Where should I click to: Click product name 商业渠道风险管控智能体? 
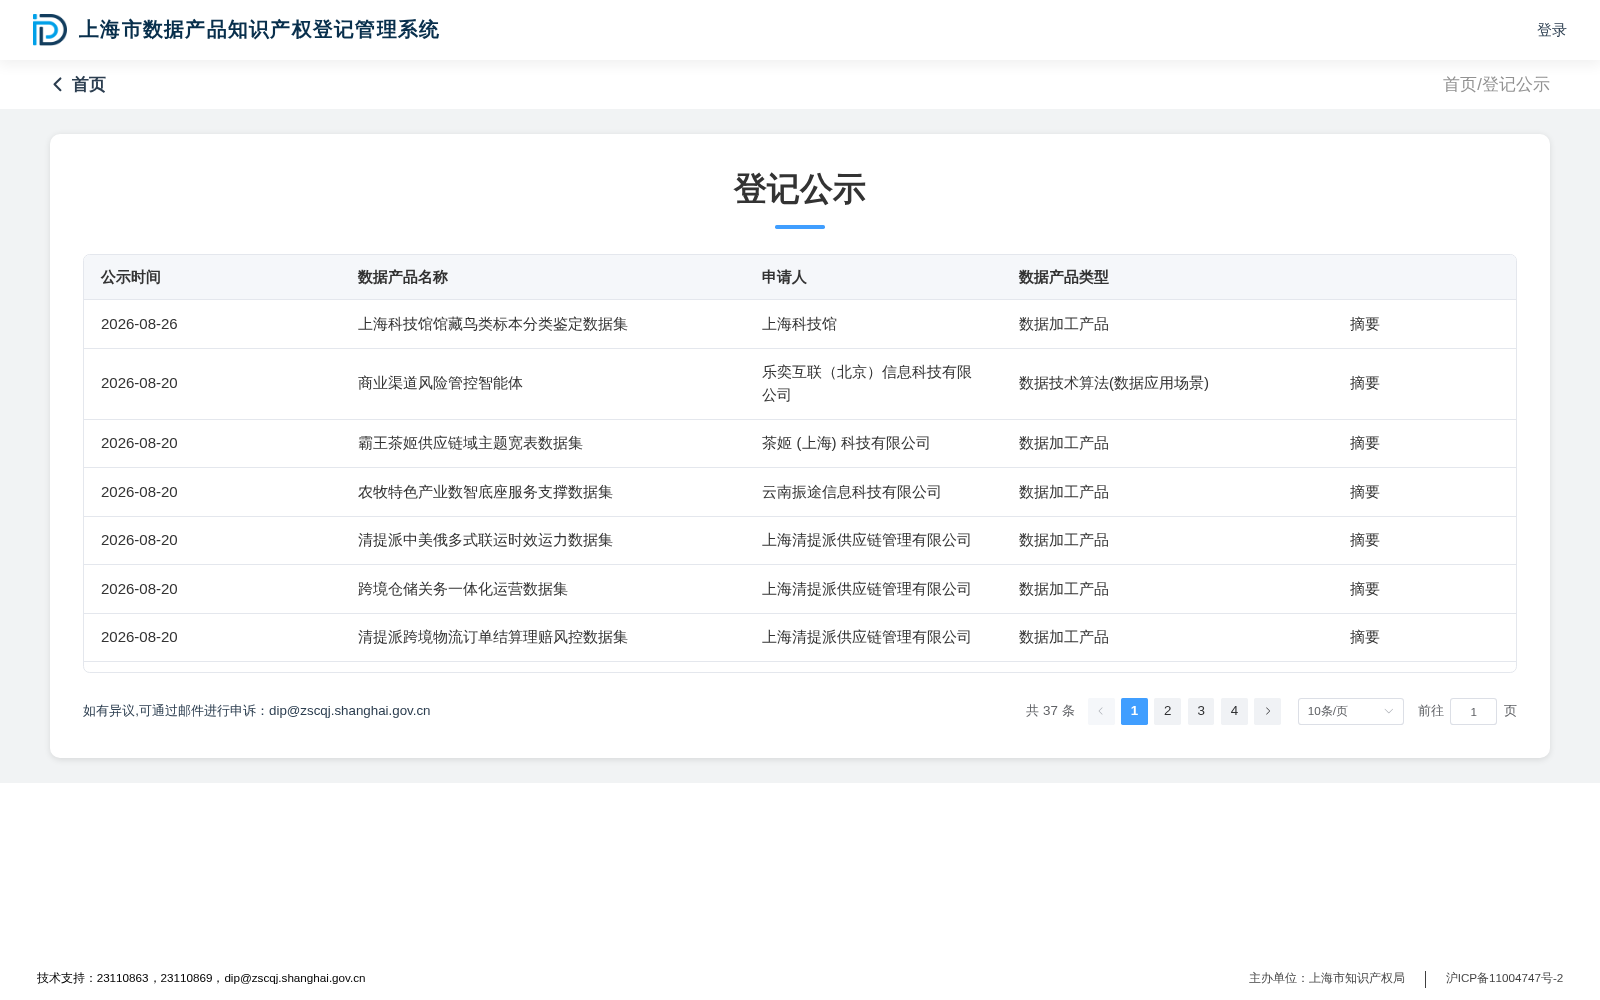tap(440, 383)
